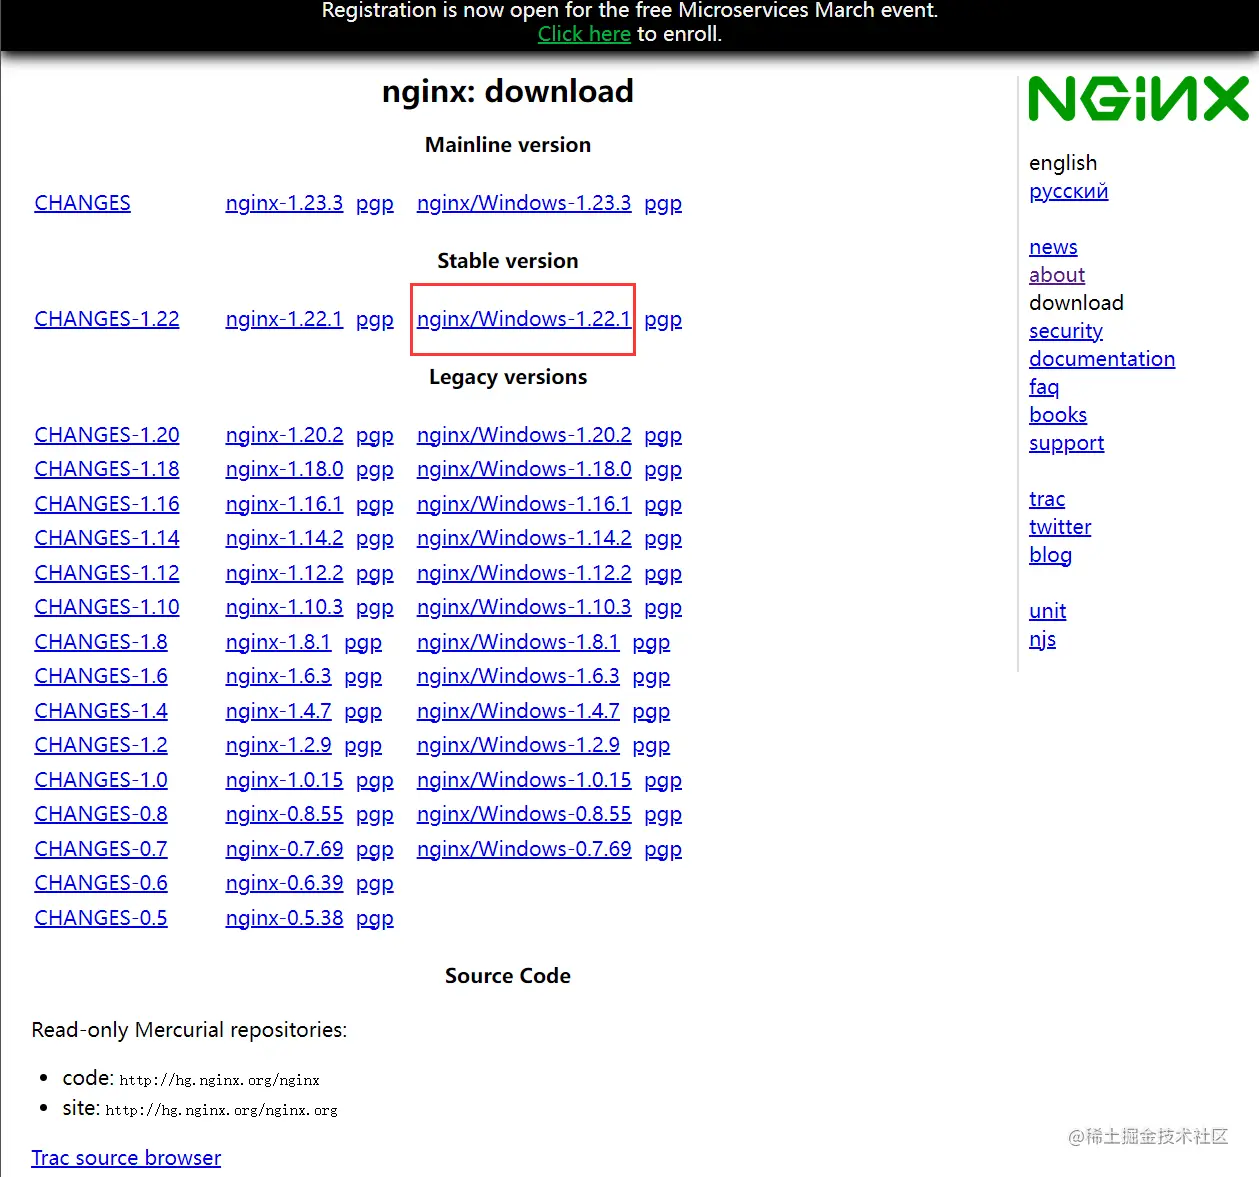This screenshot has width=1259, height=1177.
Task: Go to the unit project page
Action: (1047, 611)
